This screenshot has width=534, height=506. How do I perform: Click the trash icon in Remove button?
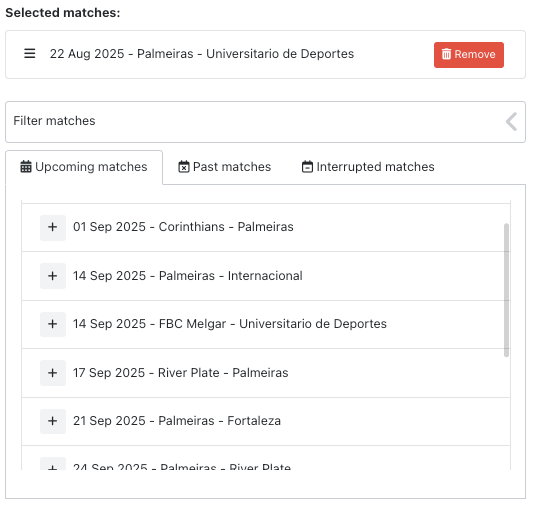(446, 54)
